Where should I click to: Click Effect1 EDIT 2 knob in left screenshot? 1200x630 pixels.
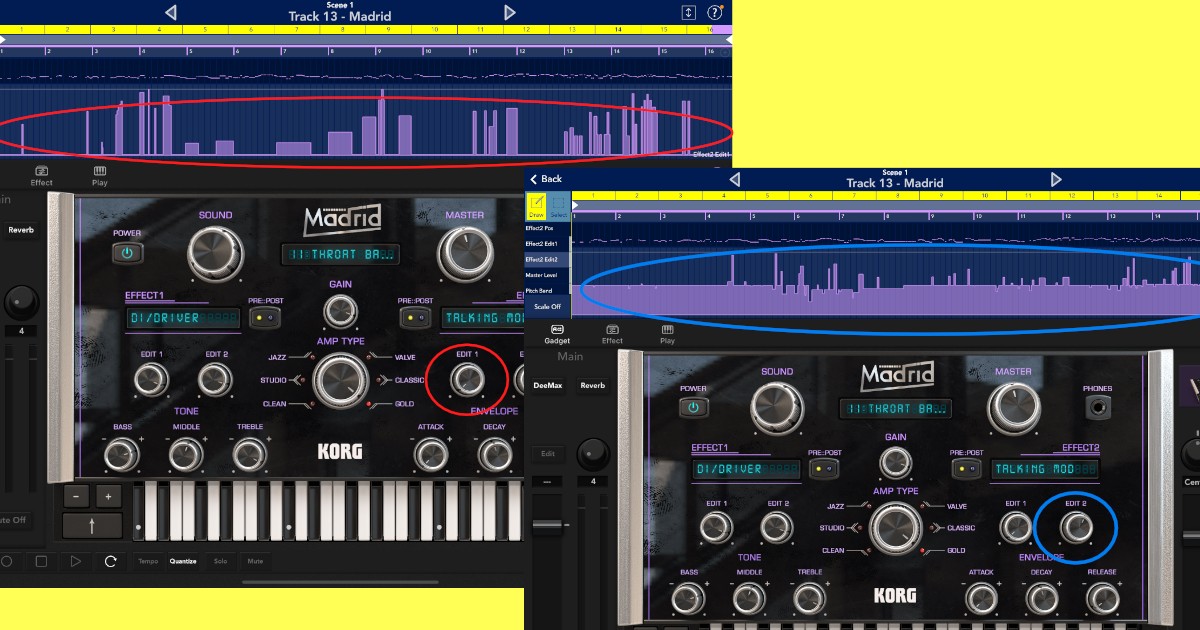(x=216, y=379)
